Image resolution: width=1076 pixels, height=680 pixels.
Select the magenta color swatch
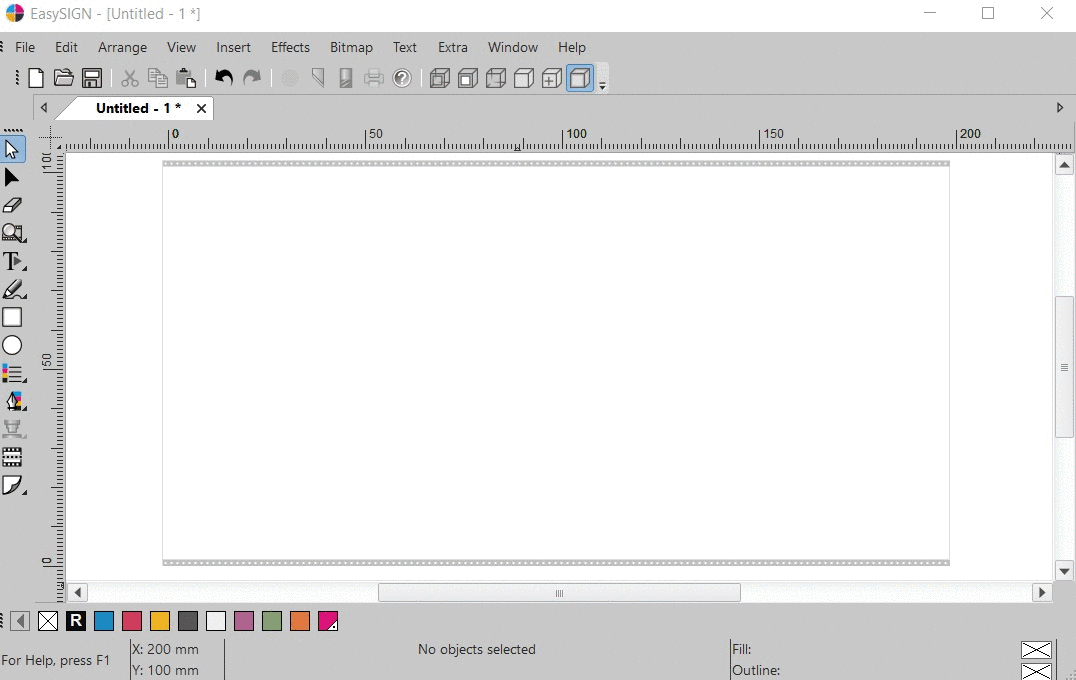click(x=328, y=621)
